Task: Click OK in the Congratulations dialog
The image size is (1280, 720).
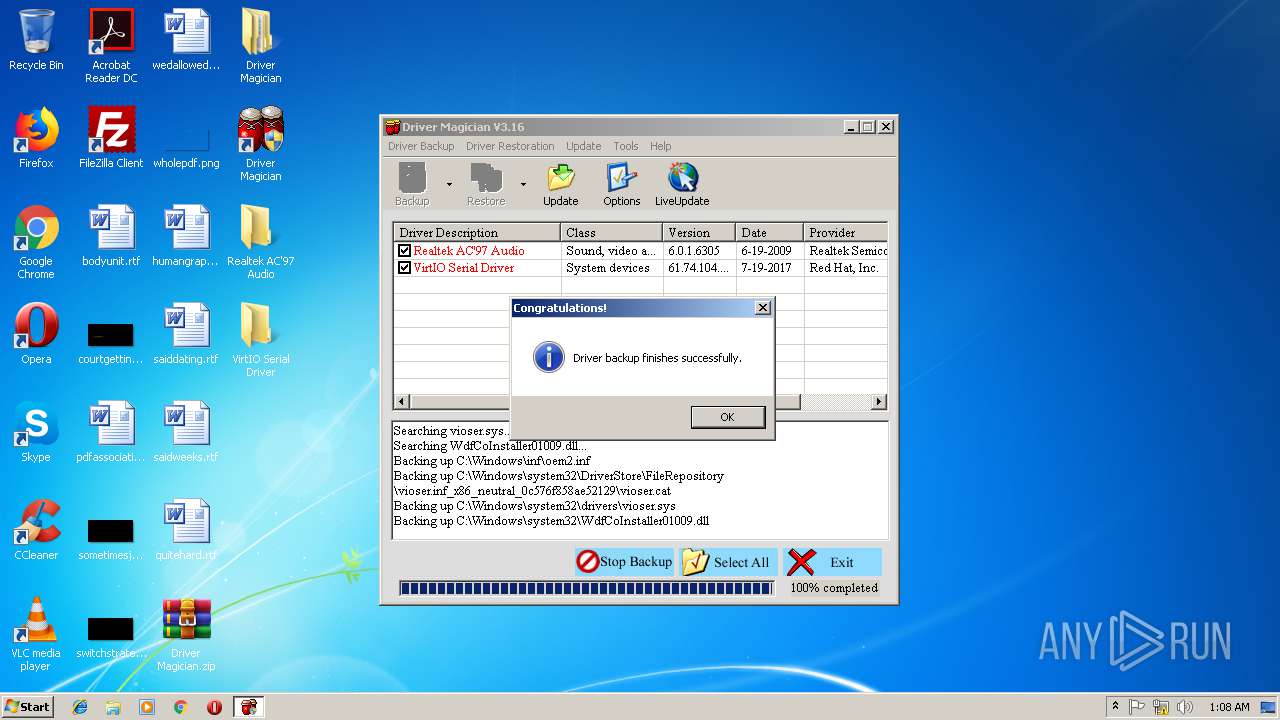Action: [727, 417]
